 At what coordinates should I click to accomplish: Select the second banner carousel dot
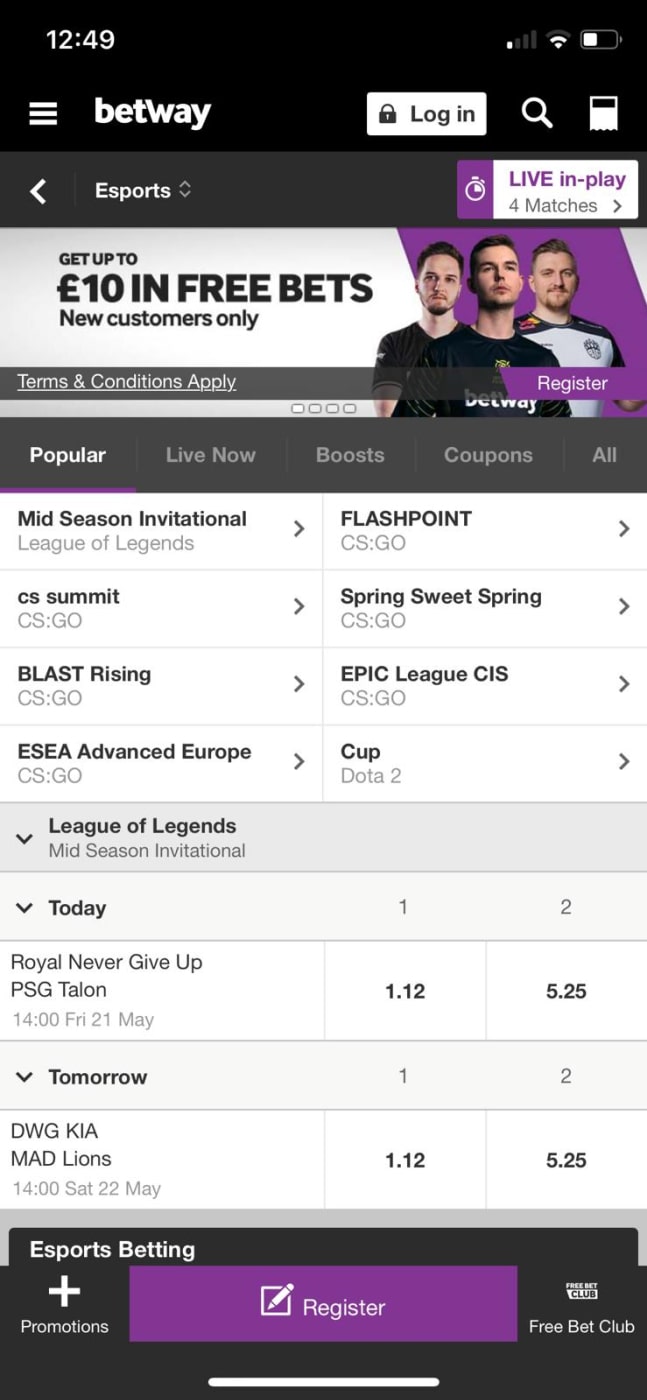click(313, 408)
